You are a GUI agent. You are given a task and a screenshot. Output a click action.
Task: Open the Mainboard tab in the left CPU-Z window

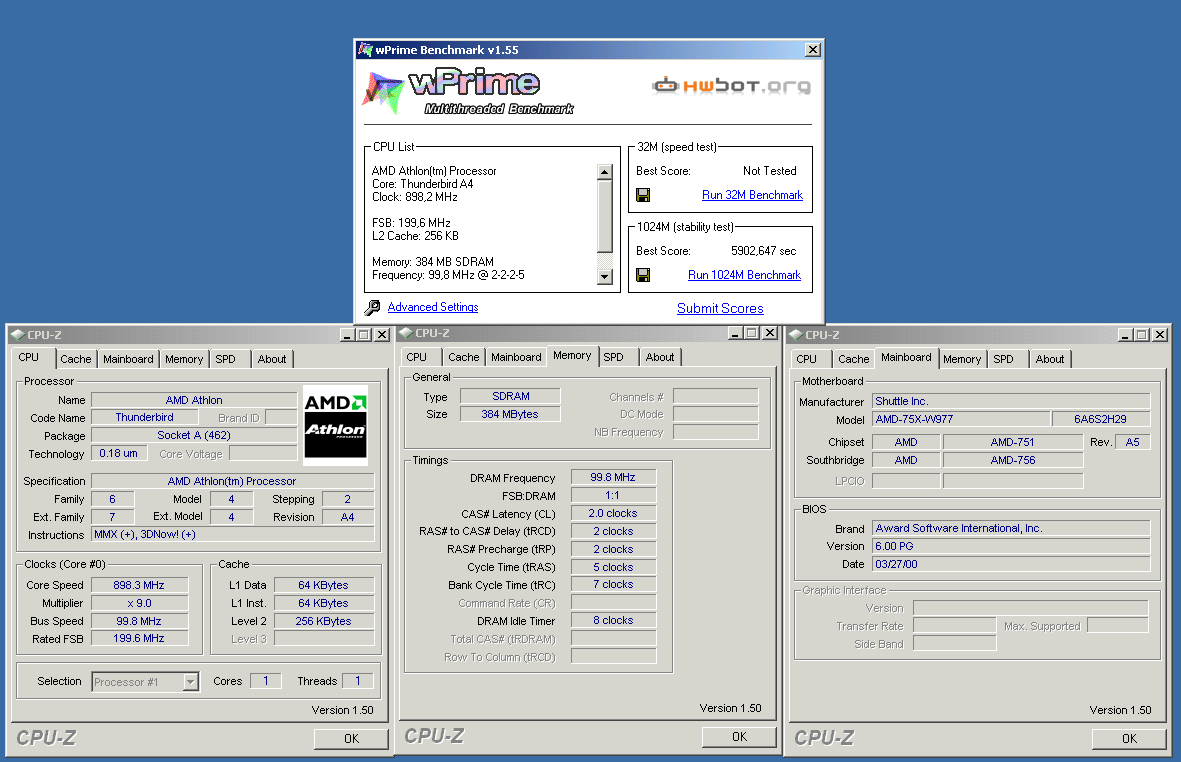[x=128, y=359]
